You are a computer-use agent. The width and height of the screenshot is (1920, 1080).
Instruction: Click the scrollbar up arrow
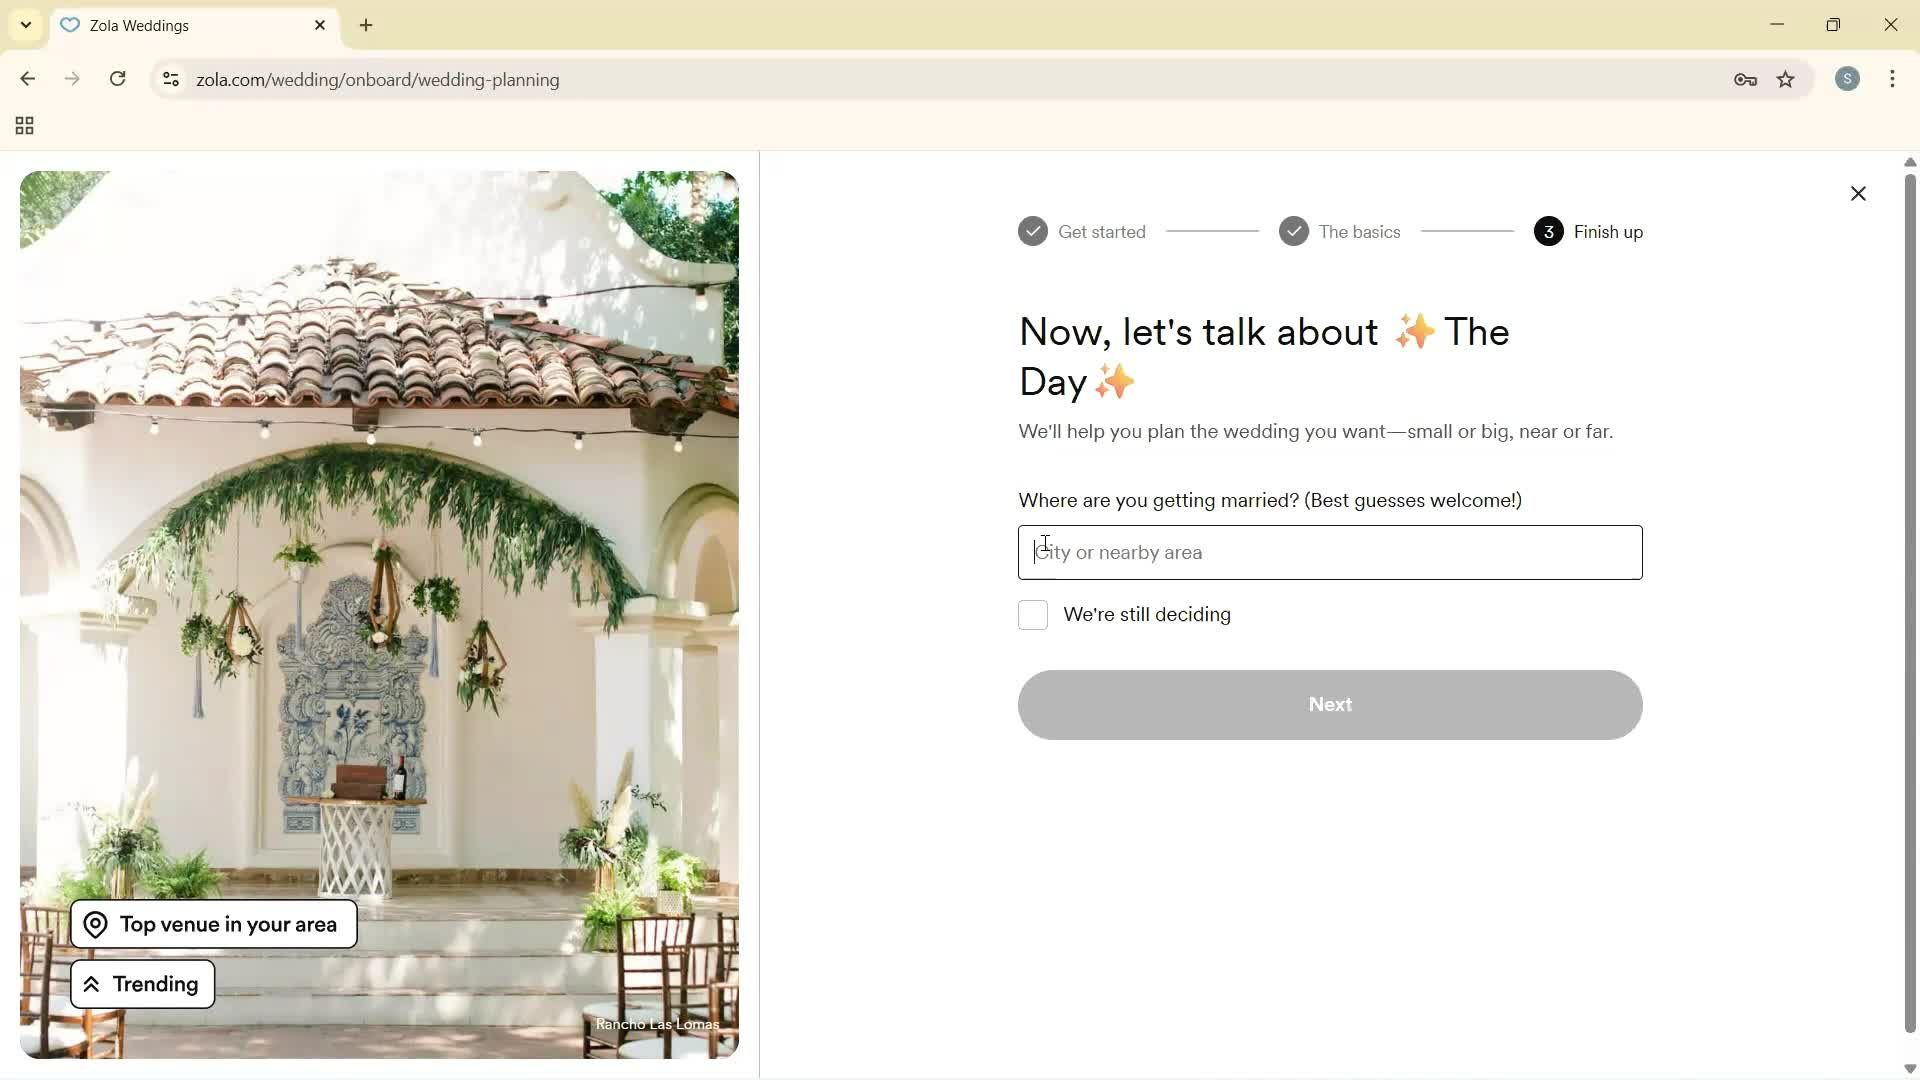(x=1909, y=161)
